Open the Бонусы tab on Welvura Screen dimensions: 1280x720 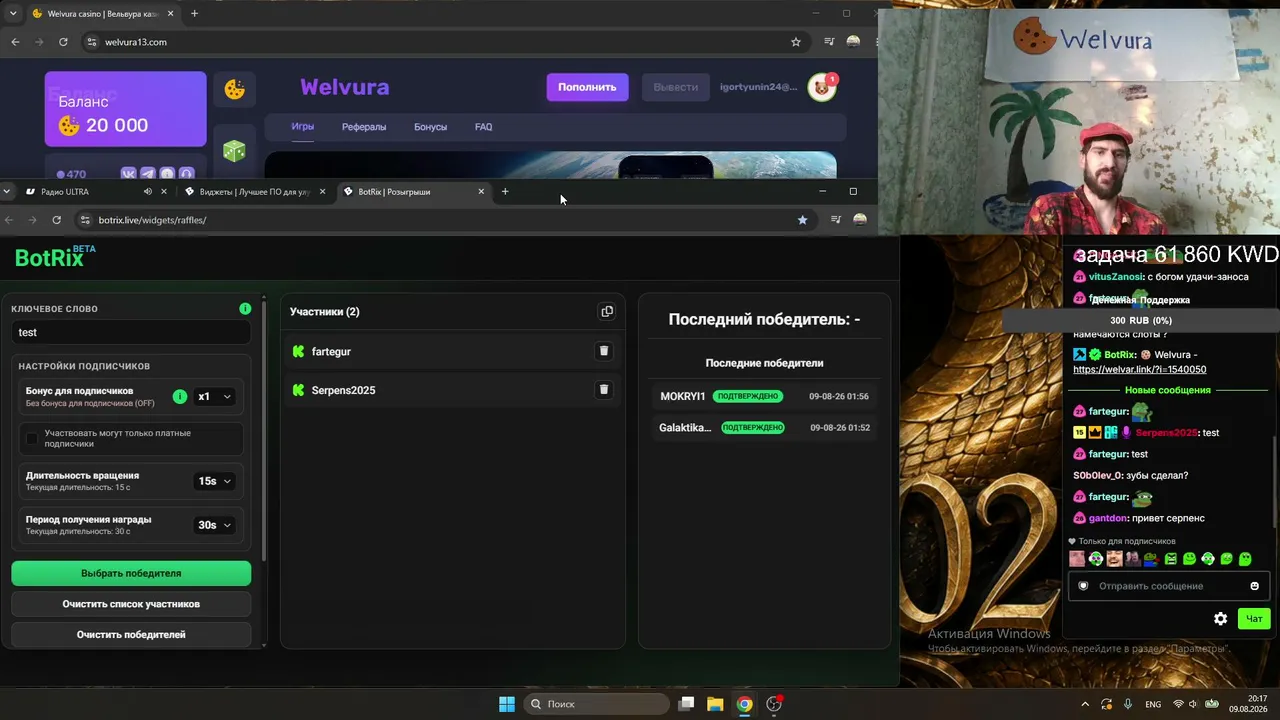pos(431,127)
